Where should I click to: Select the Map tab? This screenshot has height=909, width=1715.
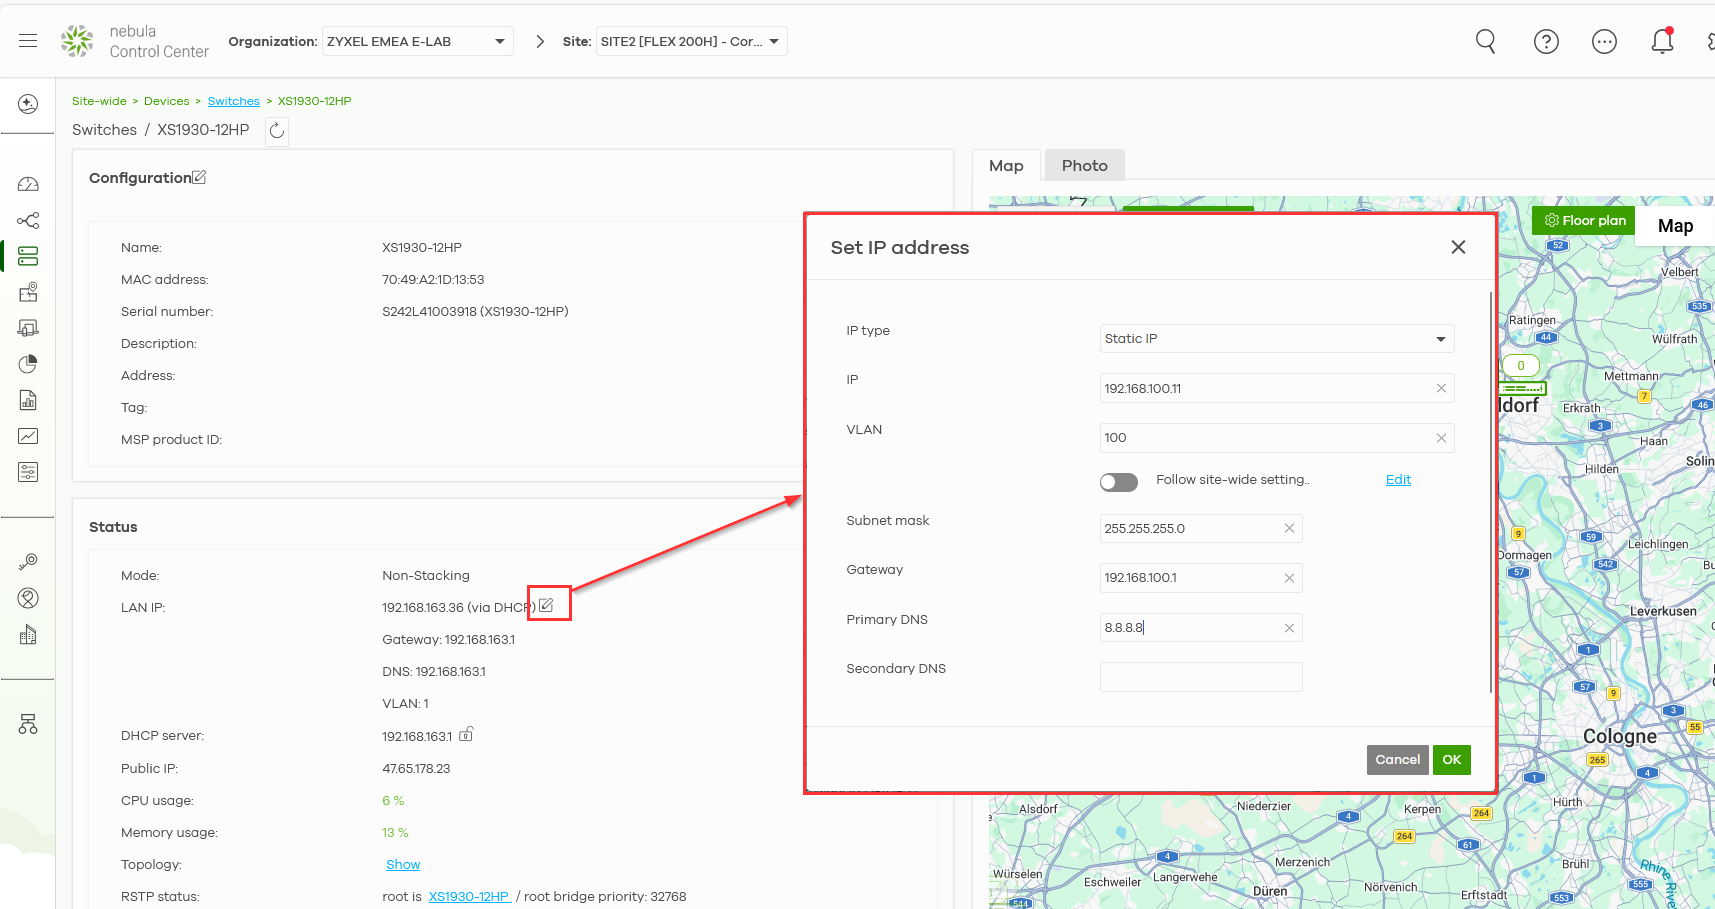(1006, 165)
